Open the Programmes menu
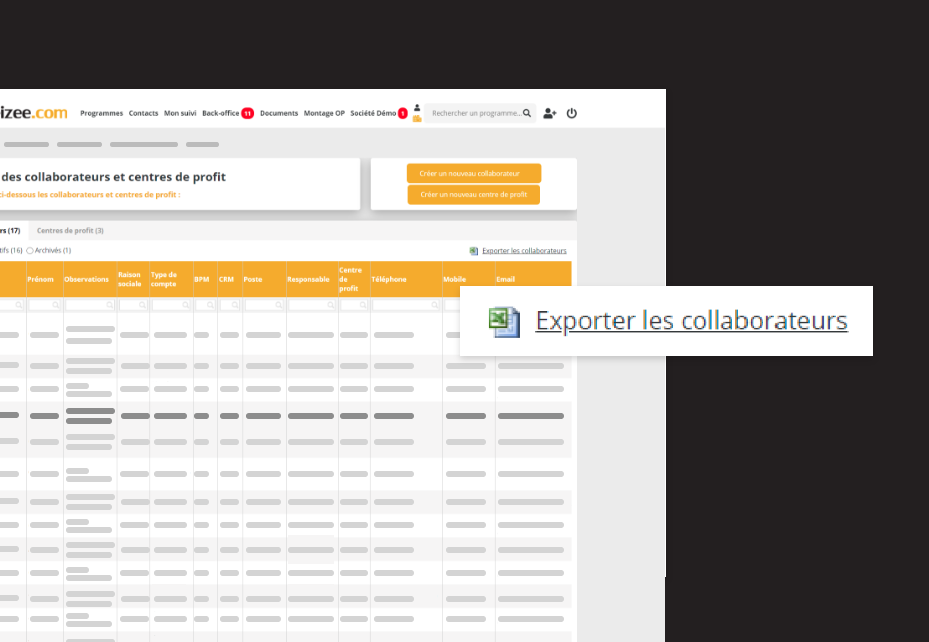Image resolution: width=929 pixels, height=642 pixels. (101, 113)
